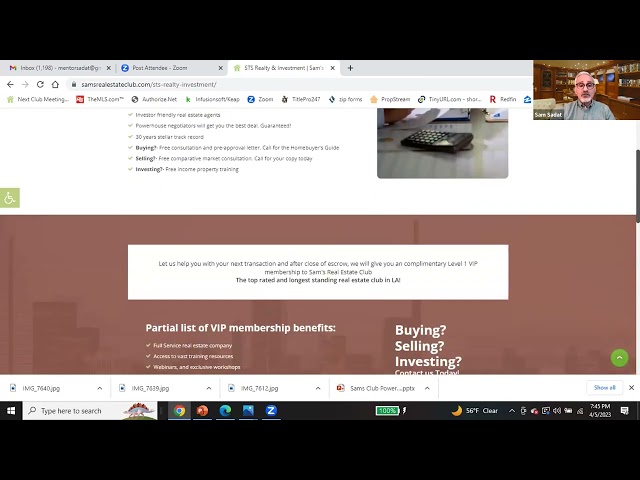This screenshot has height=480, width=640.
Task: Open Authorize.Net bookmark
Action: [x=154, y=99]
